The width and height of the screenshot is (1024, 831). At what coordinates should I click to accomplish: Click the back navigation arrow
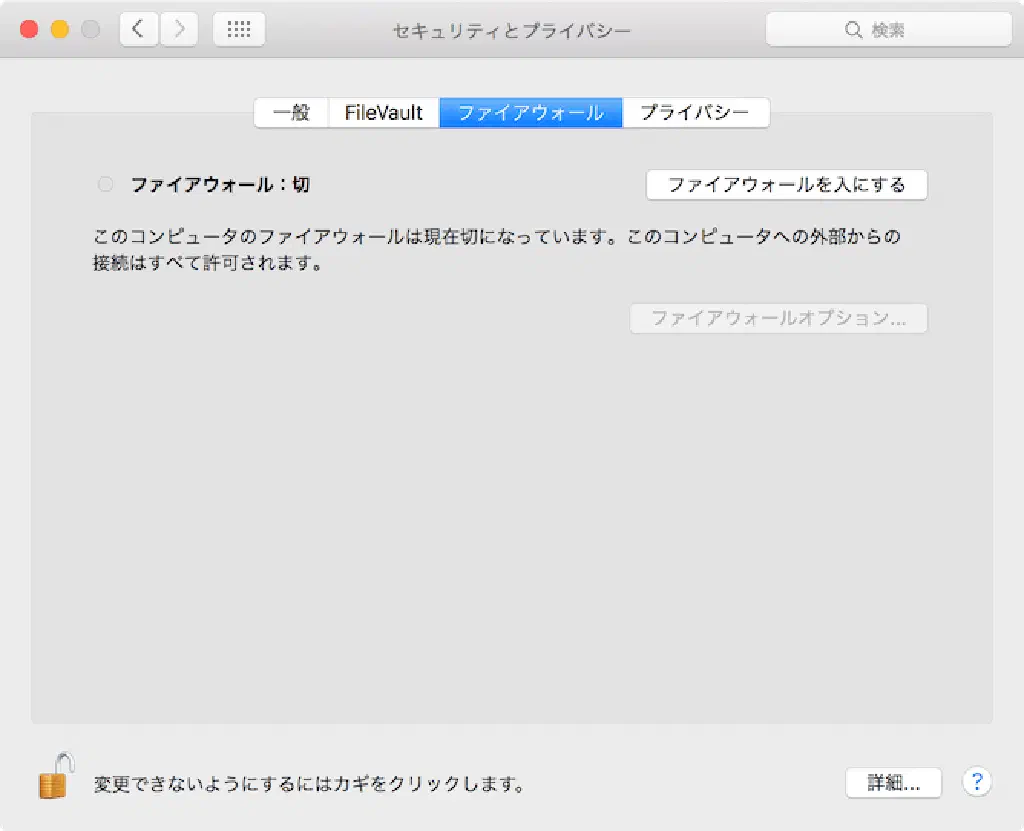(138, 30)
